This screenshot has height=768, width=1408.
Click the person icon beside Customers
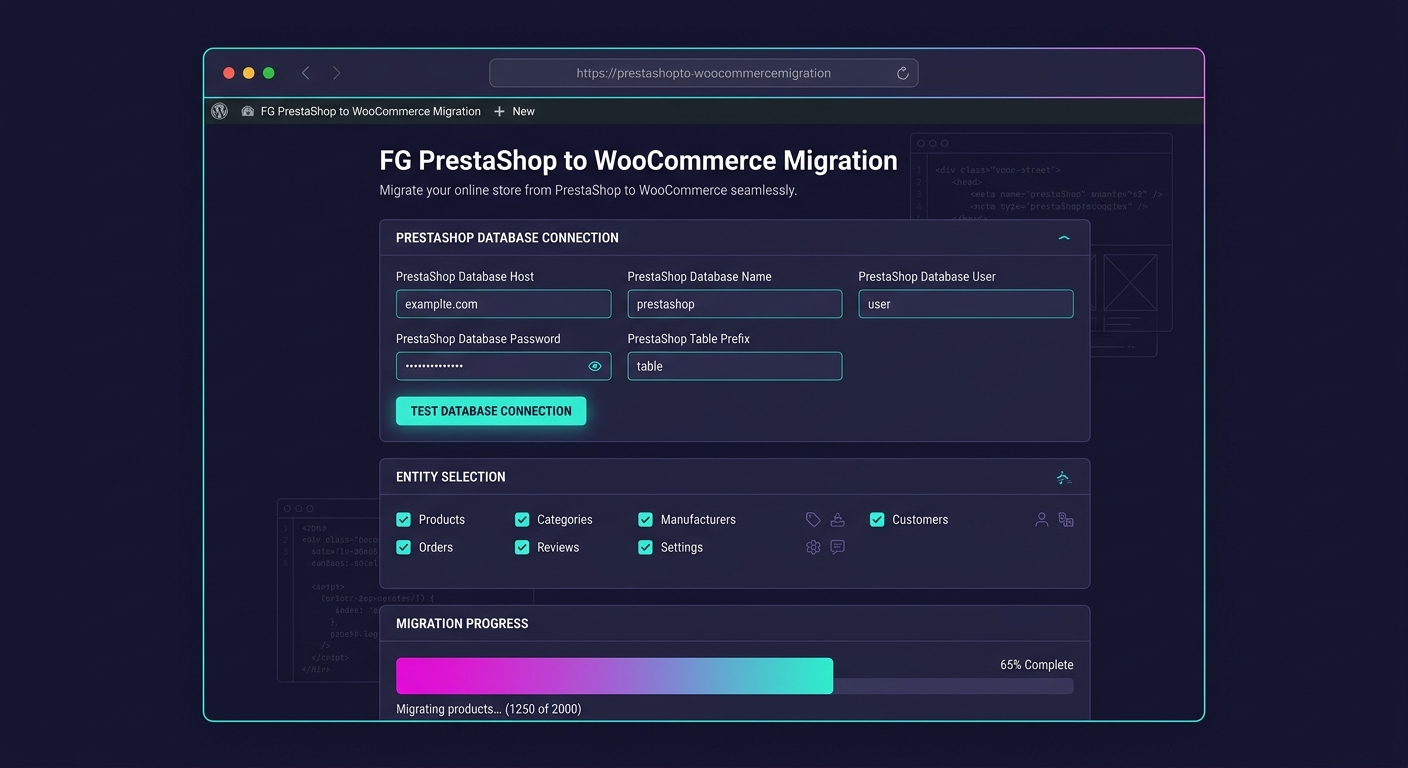(x=1042, y=520)
